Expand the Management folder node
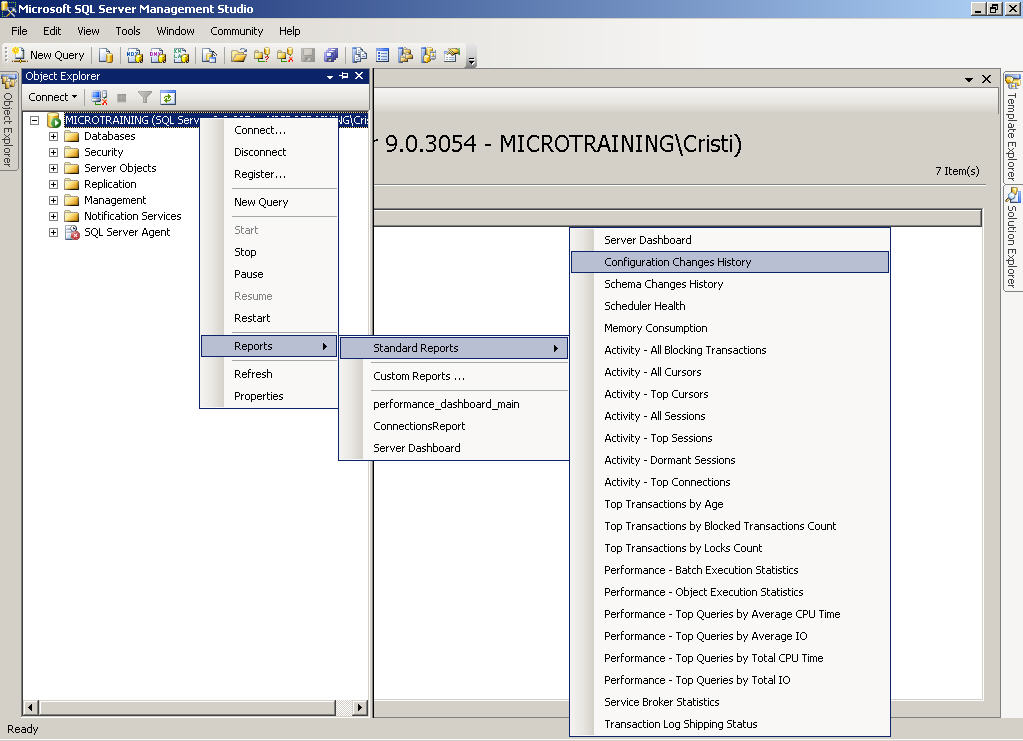This screenshot has height=741, width=1023. (x=54, y=200)
